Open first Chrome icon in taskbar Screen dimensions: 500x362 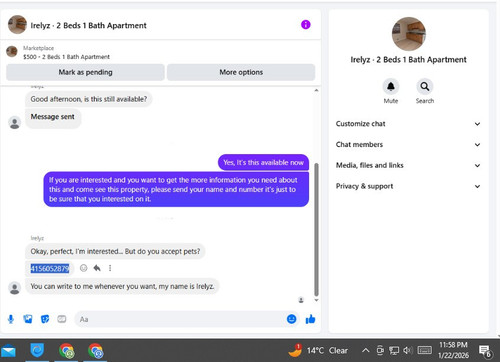66,351
